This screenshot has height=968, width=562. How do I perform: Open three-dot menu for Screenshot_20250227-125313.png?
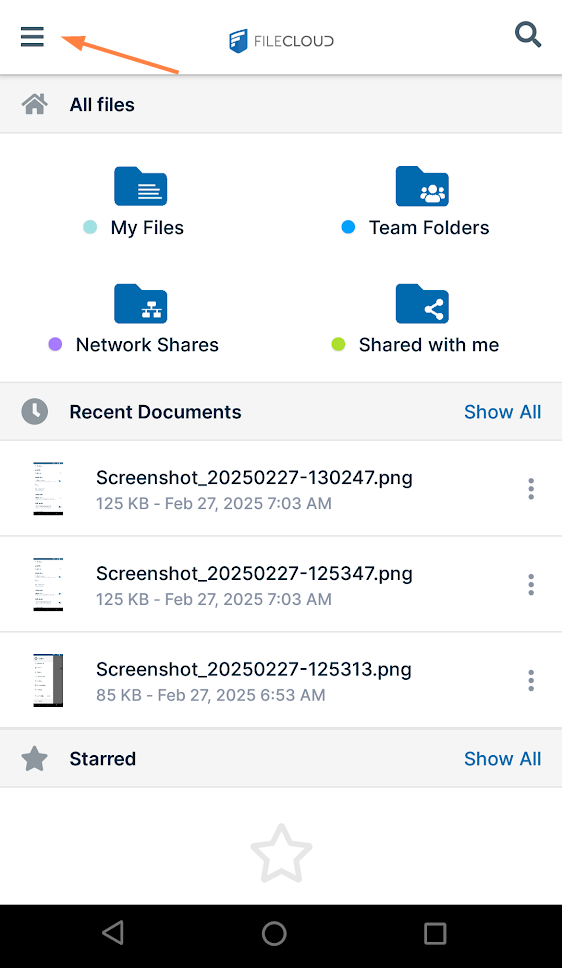[531, 680]
